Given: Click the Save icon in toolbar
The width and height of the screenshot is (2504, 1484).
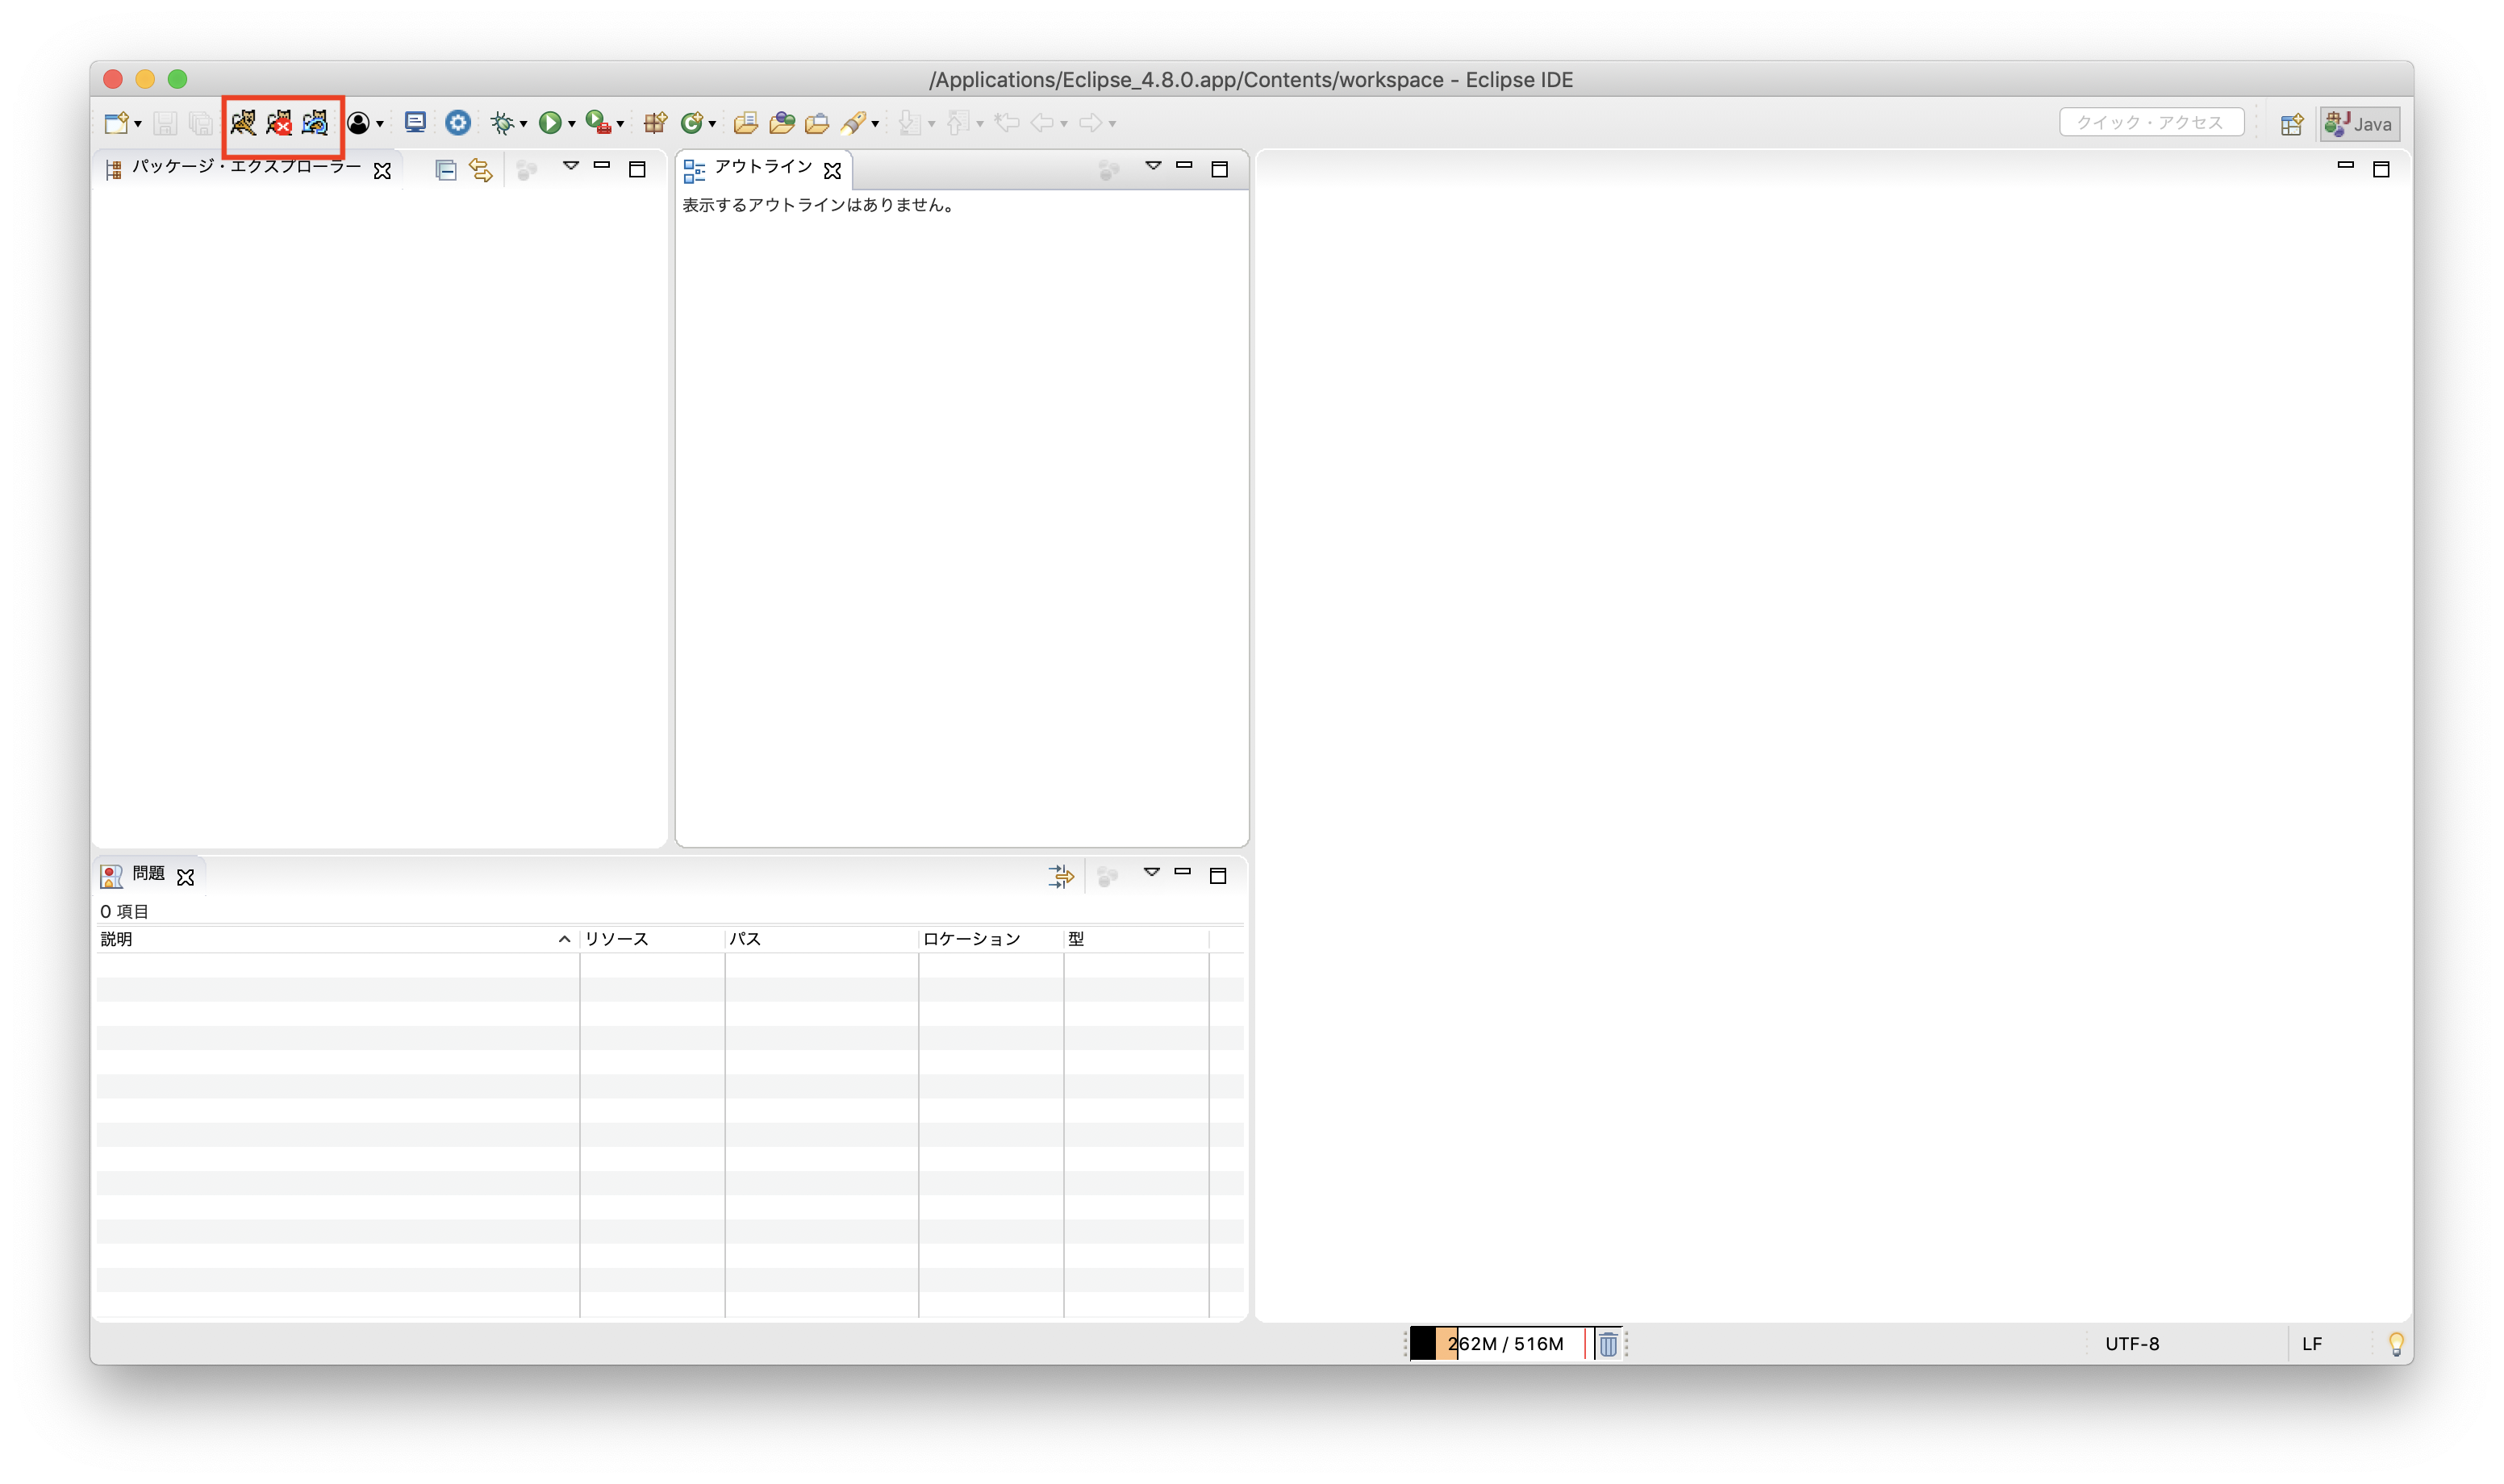Looking at the screenshot, I should coord(165,123).
